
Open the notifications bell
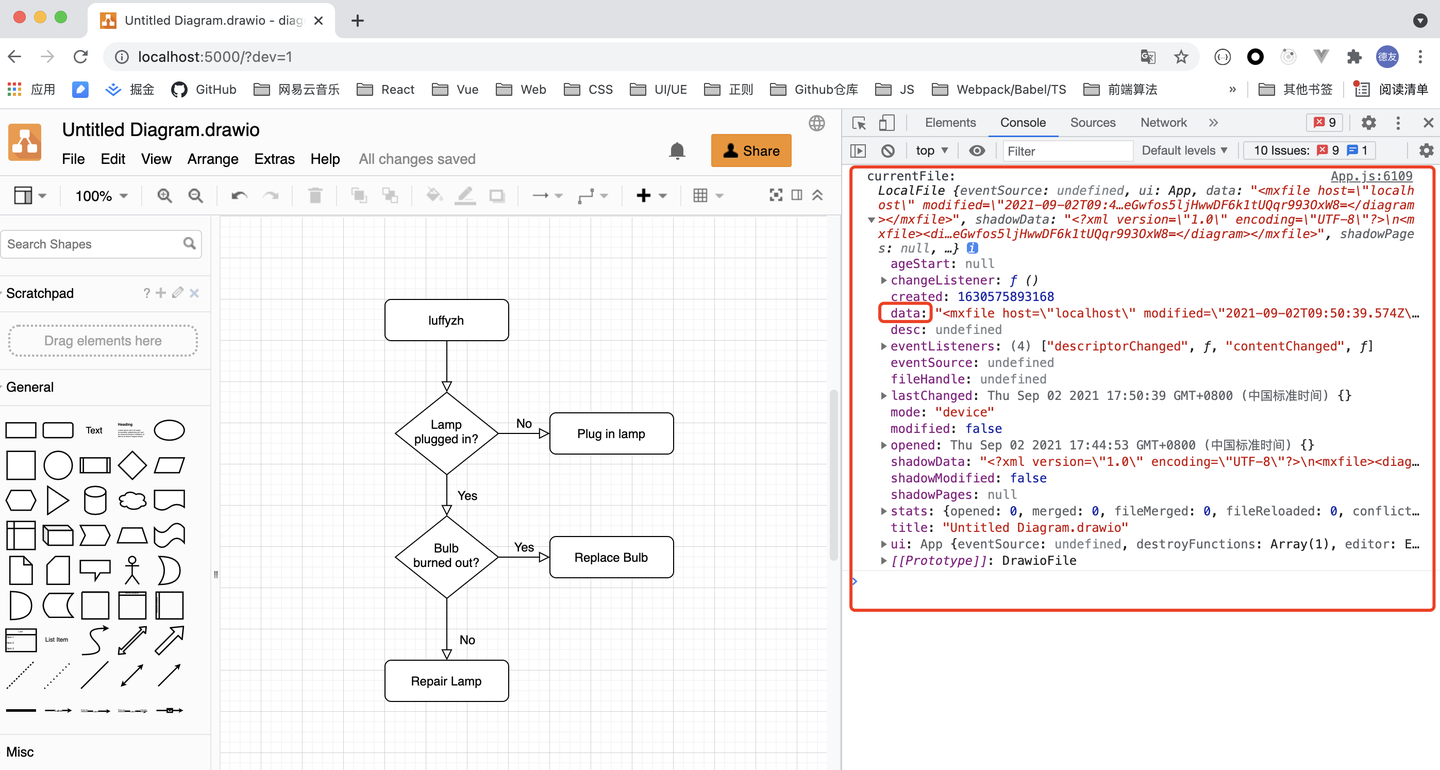677,151
